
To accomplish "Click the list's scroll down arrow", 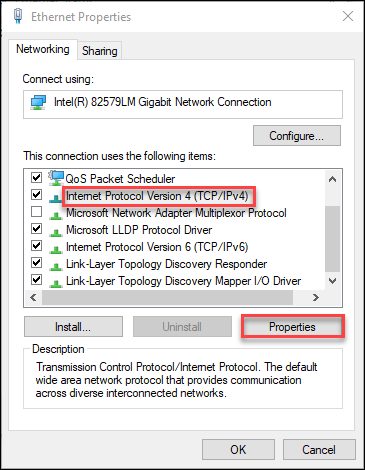I will point(332,281).
